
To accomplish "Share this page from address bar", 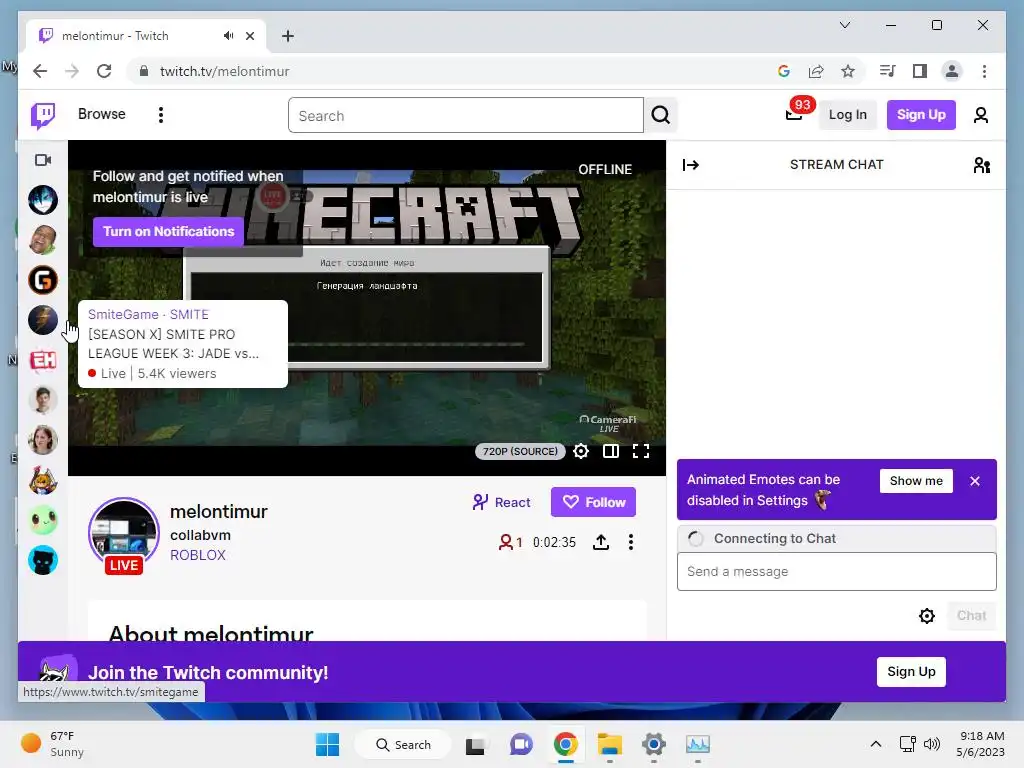I will 816,71.
